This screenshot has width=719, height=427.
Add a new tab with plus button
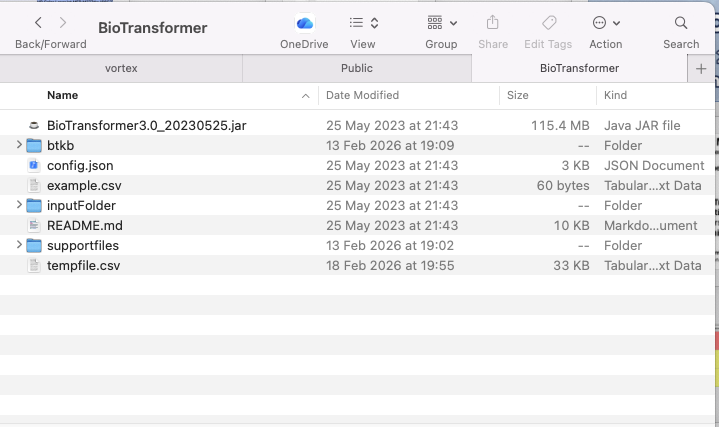tap(701, 68)
